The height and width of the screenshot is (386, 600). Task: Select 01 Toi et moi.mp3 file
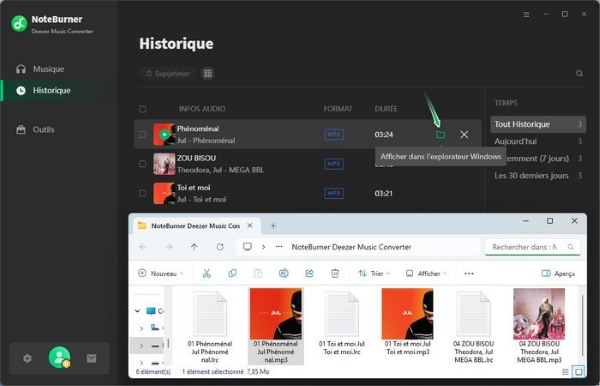[x=407, y=322]
